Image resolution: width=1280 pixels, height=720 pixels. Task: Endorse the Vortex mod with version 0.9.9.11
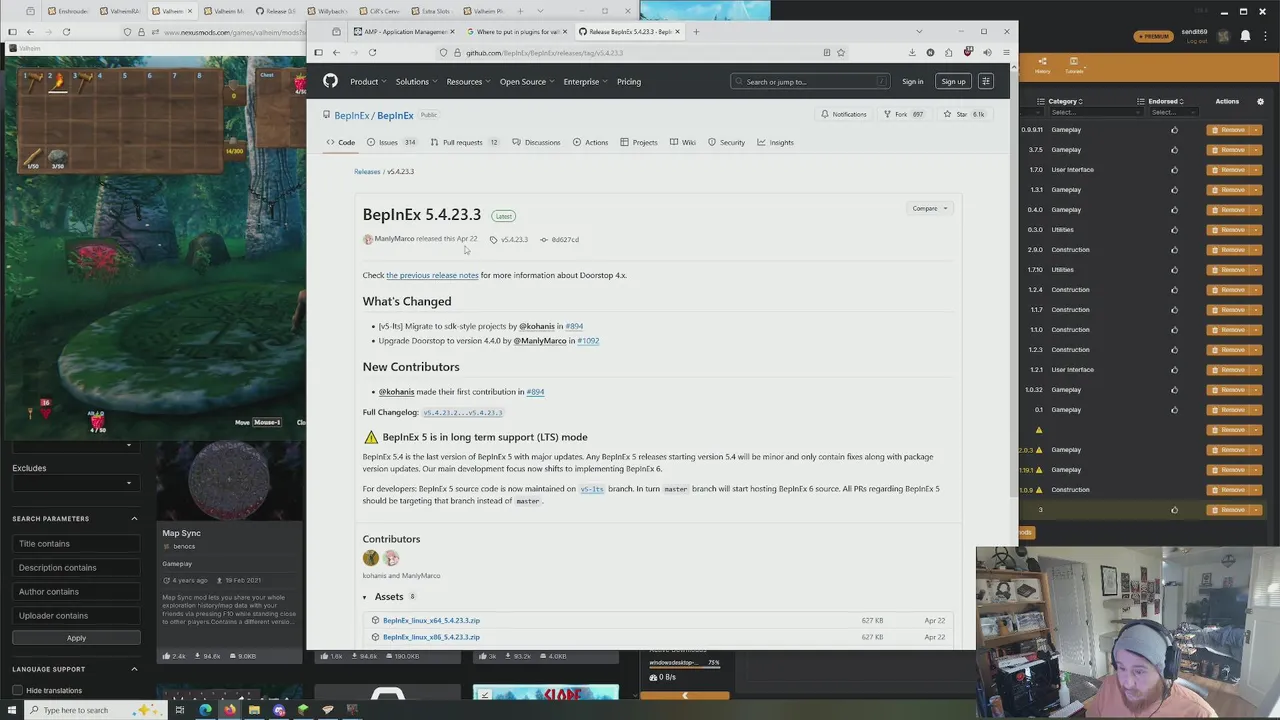click(1174, 130)
